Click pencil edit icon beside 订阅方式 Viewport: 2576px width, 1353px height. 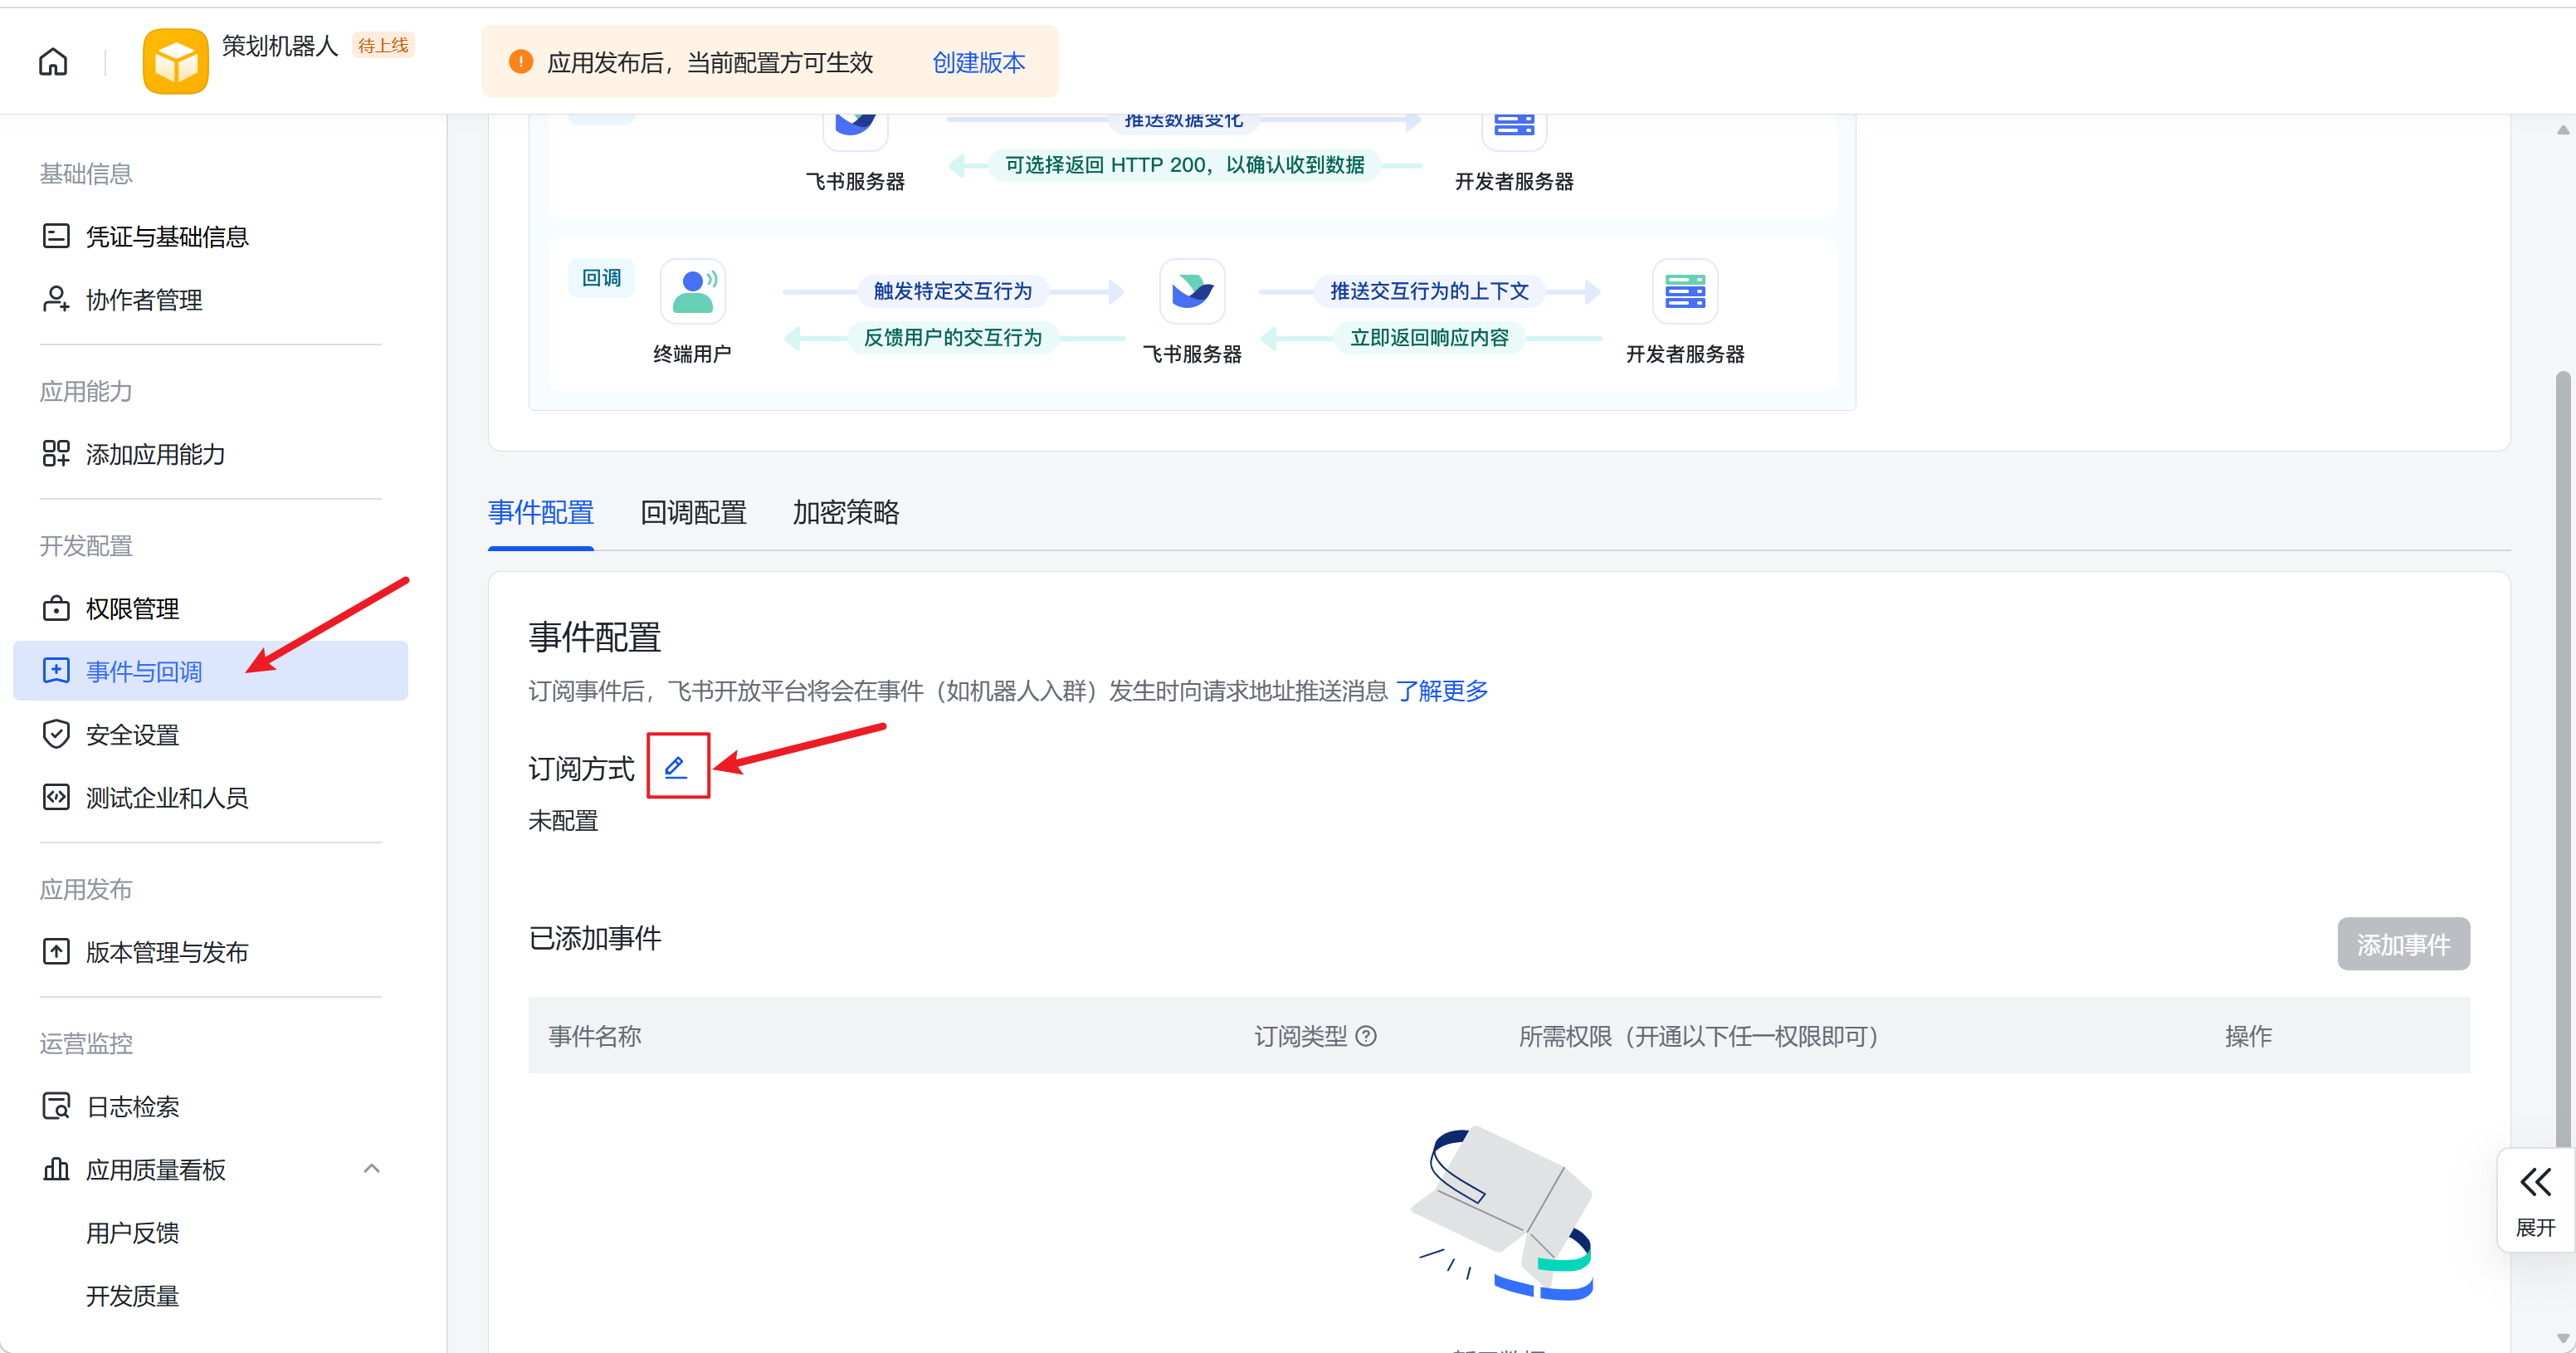(676, 767)
